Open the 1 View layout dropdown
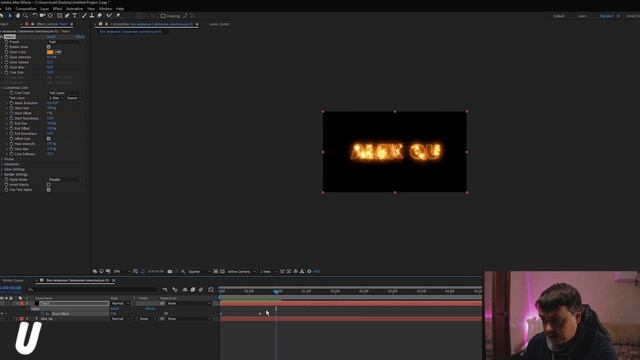The image size is (640, 360). coord(268,271)
